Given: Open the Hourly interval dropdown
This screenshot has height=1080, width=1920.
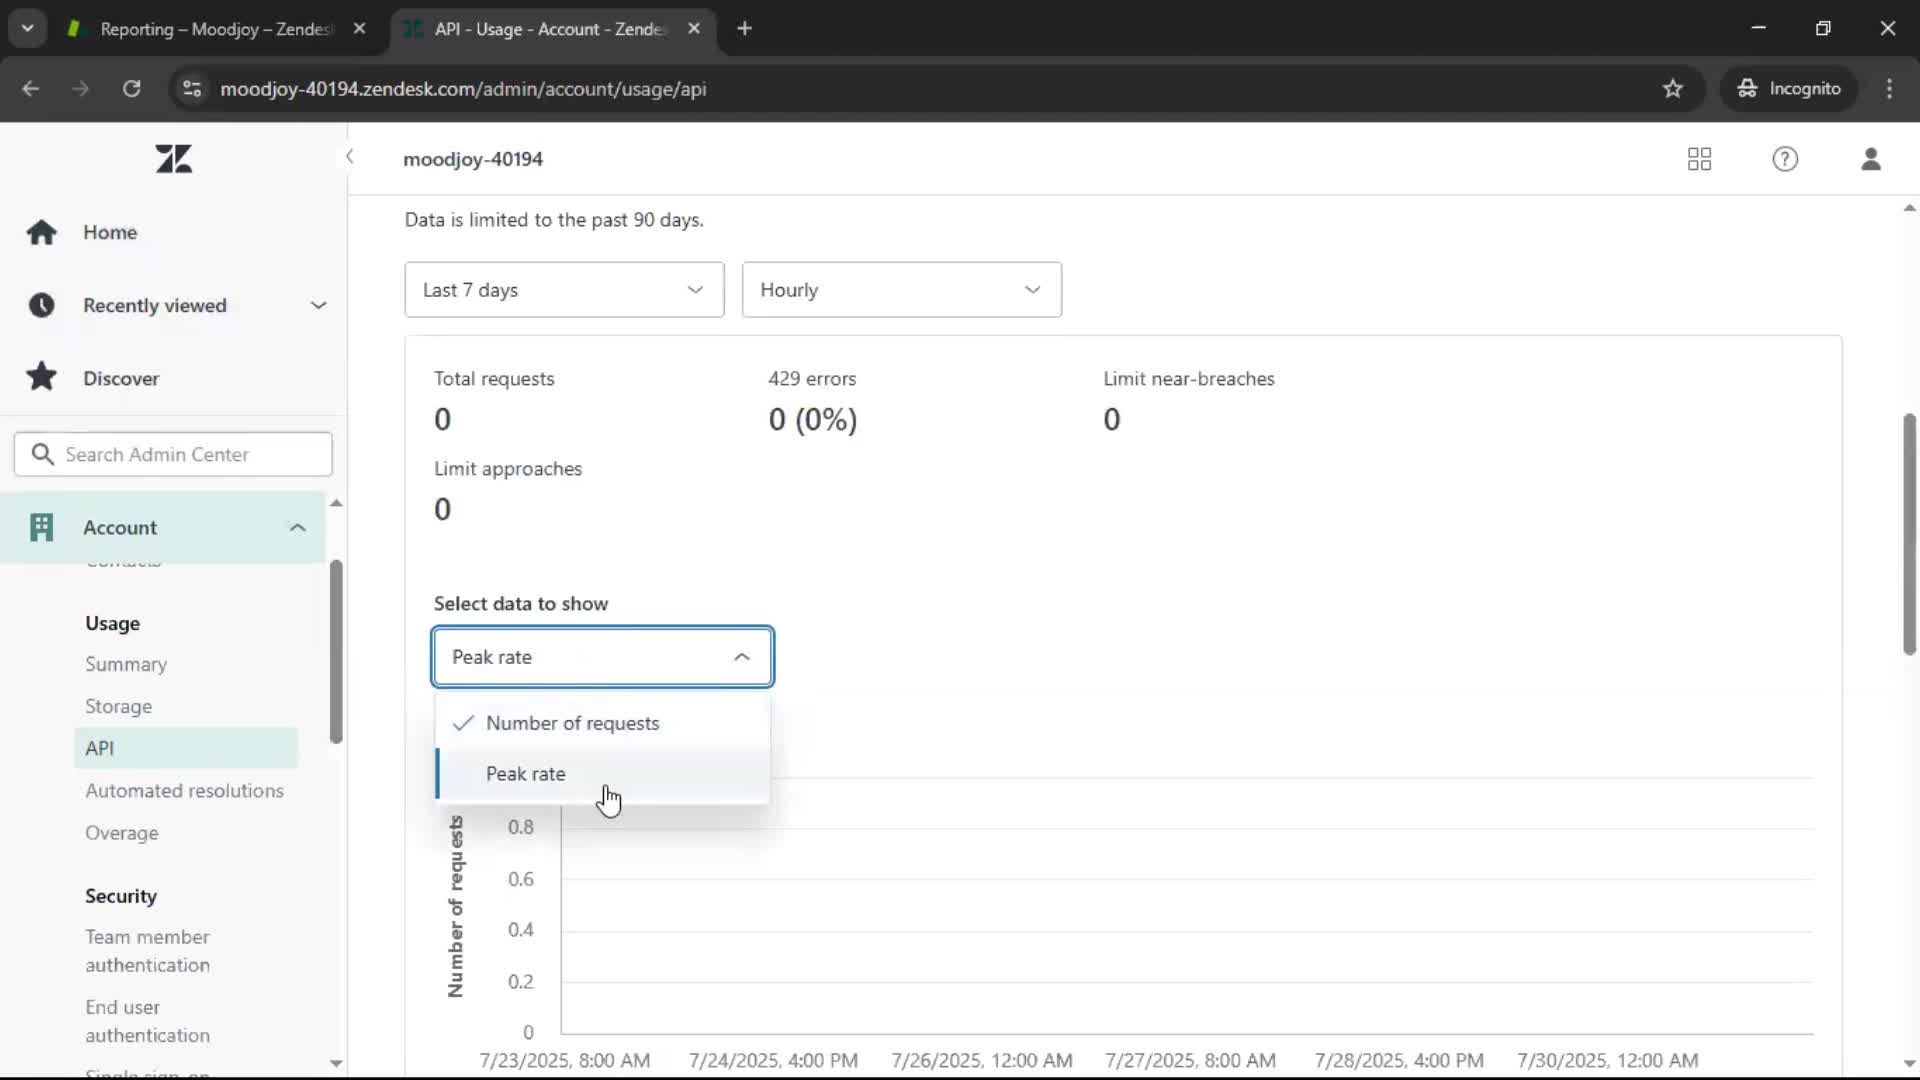Looking at the screenshot, I should tap(901, 290).
